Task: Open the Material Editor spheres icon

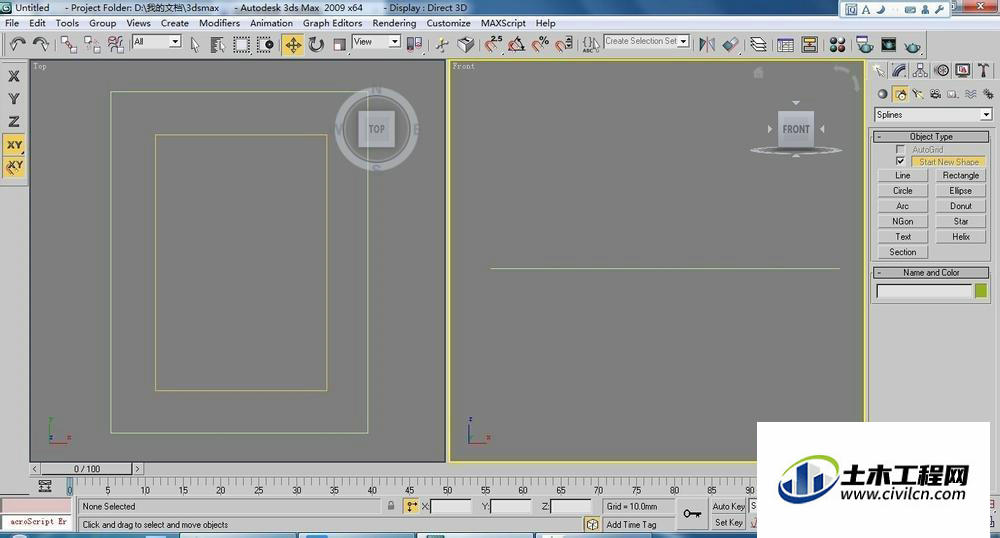Action: pyautogui.click(x=837, y=45)
